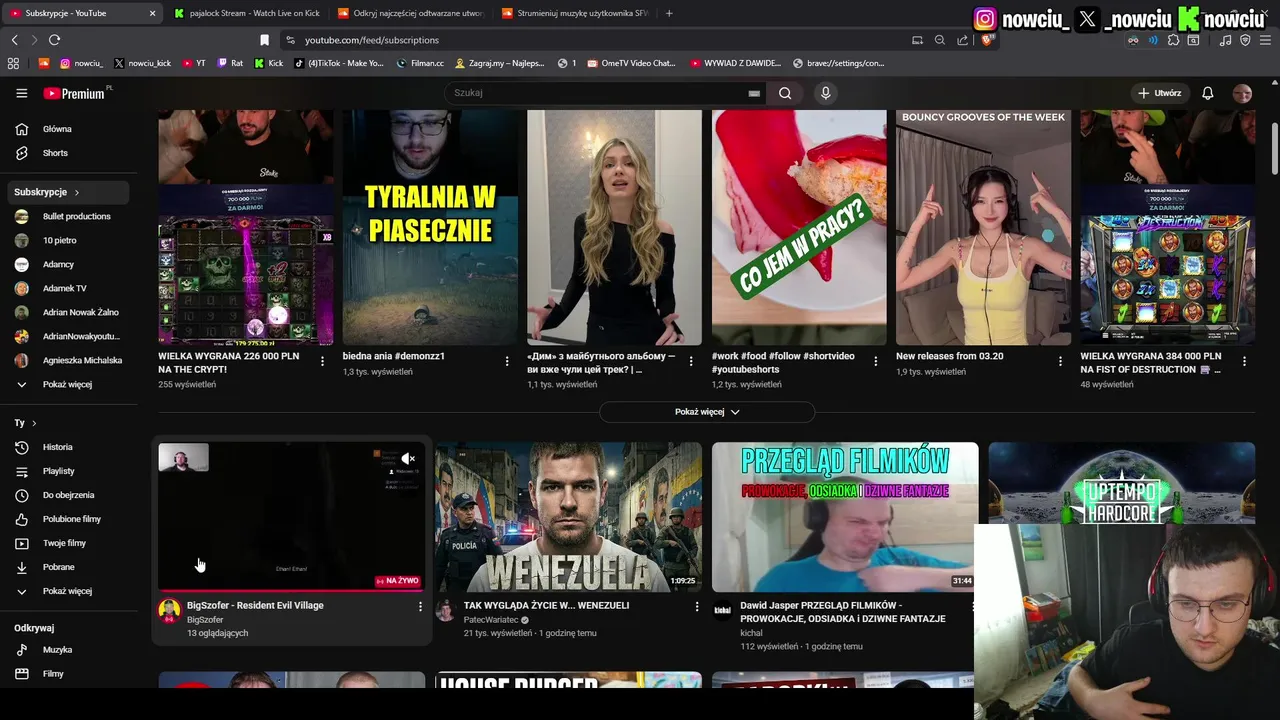Open the extensions puzzle icon

(x=1174, y=40)
